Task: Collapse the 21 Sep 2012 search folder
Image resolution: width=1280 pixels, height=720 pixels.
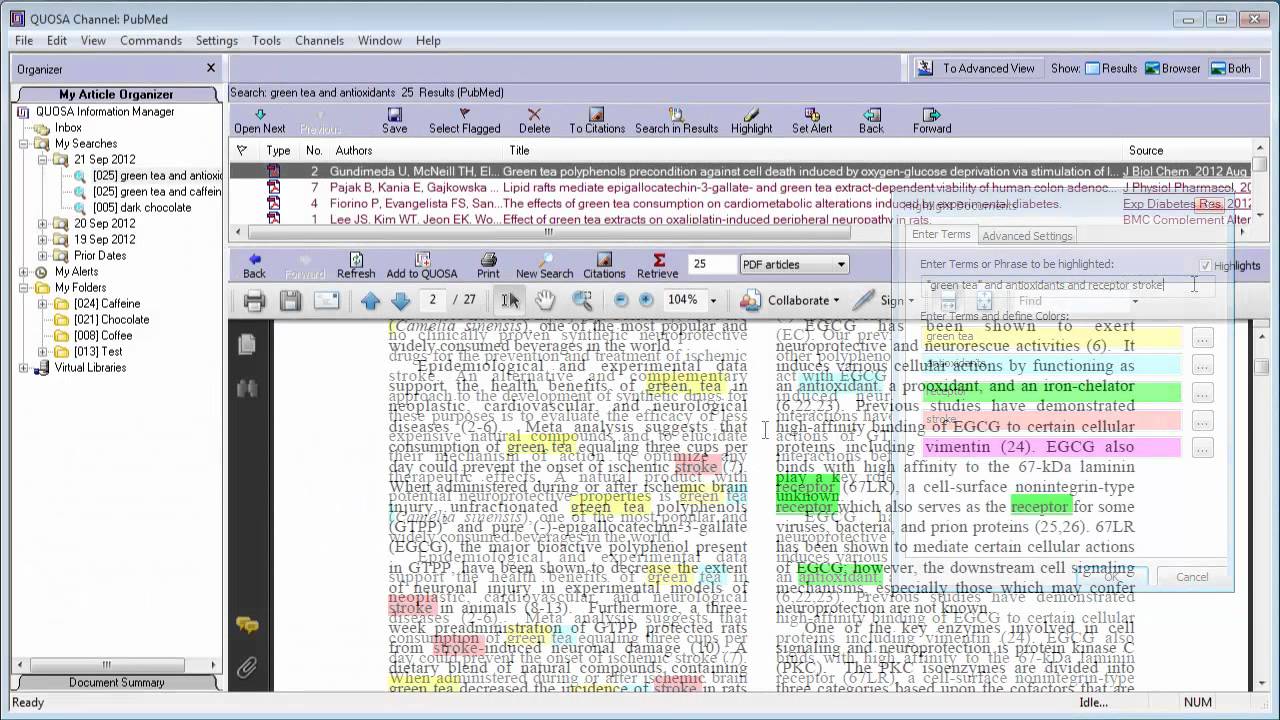Action: (43, 160)
